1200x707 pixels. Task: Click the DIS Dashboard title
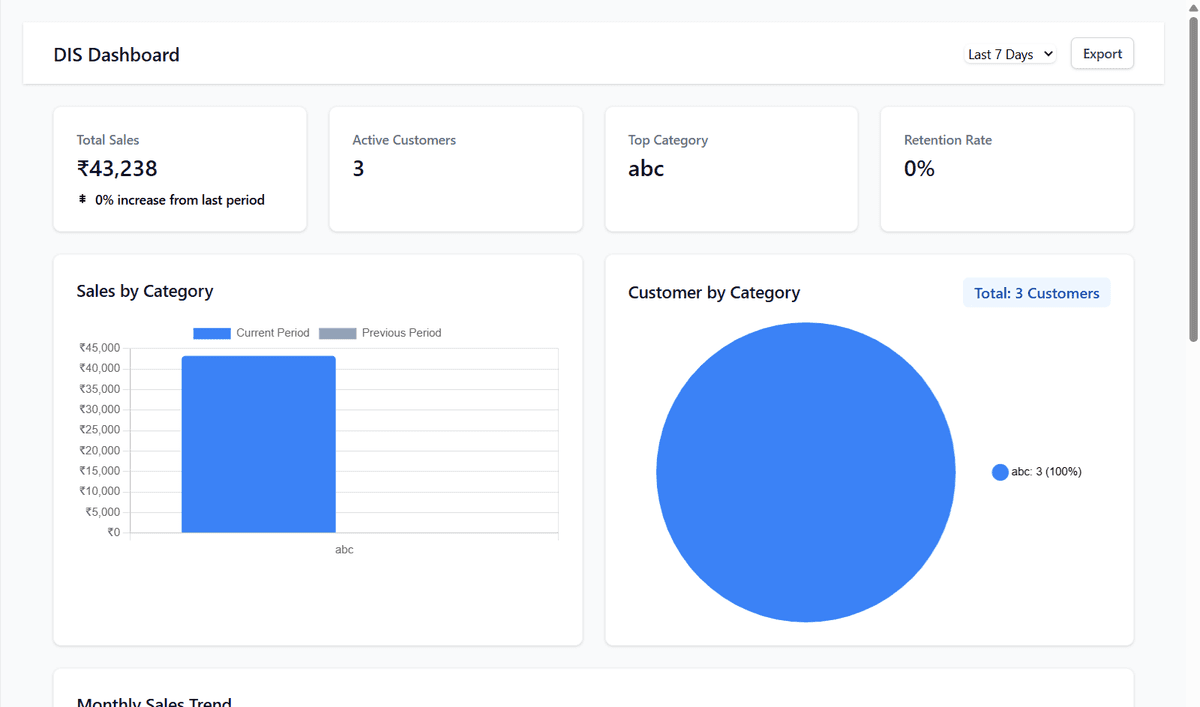[x=117, y=55]
